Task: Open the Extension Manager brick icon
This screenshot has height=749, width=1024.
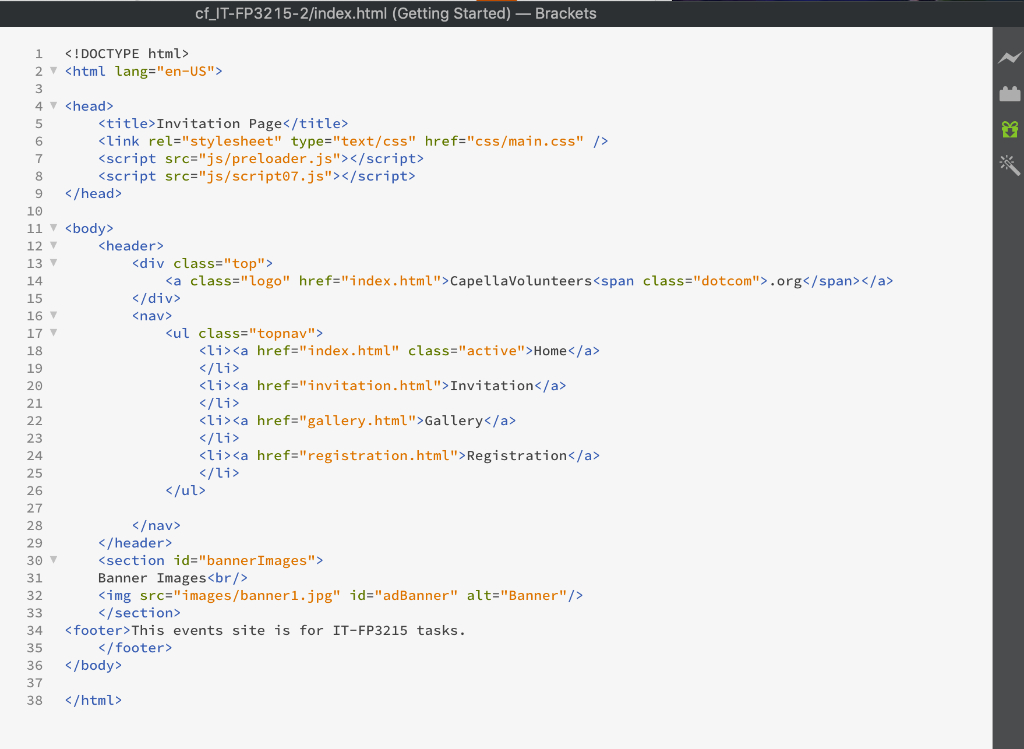Action: point(1009,94)
